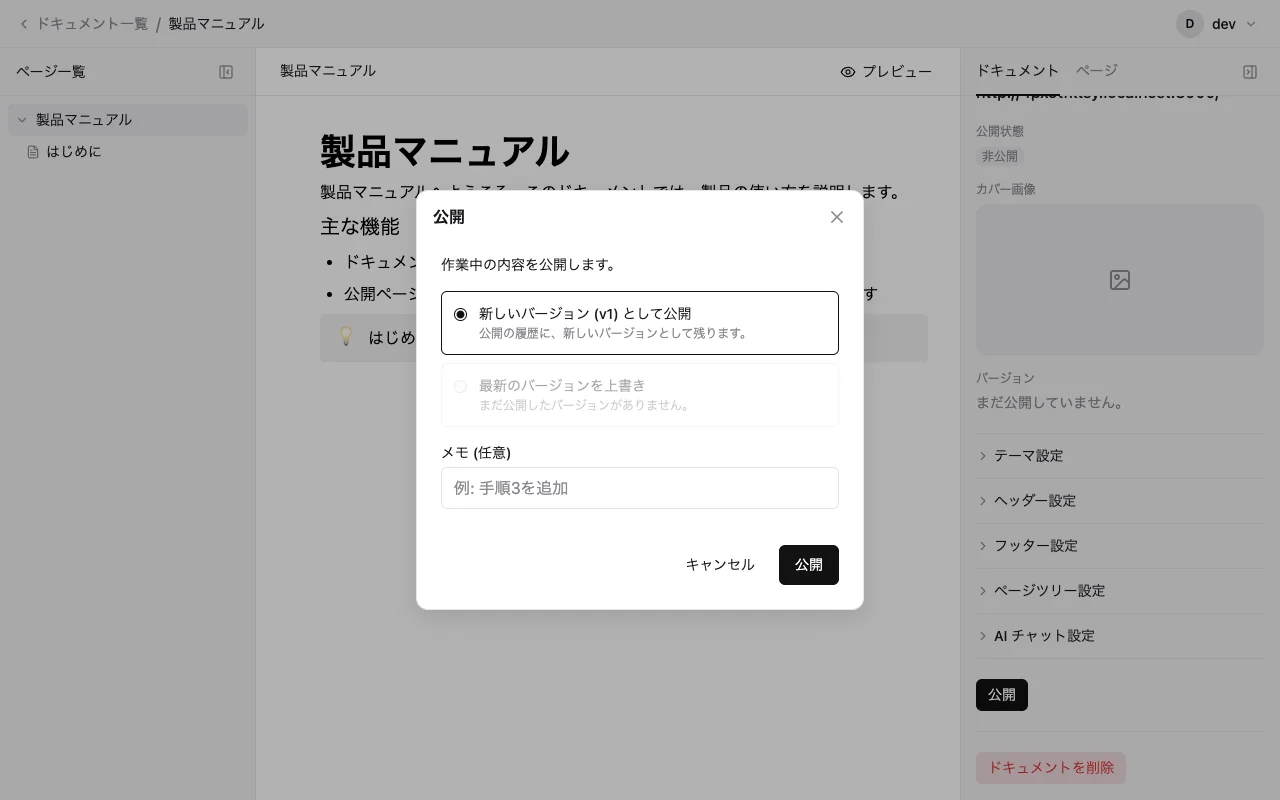Expand AI チャット設定 section
Image resolution: width=1280 pixels, height=800 pixels.
[x=1120, y=636]
